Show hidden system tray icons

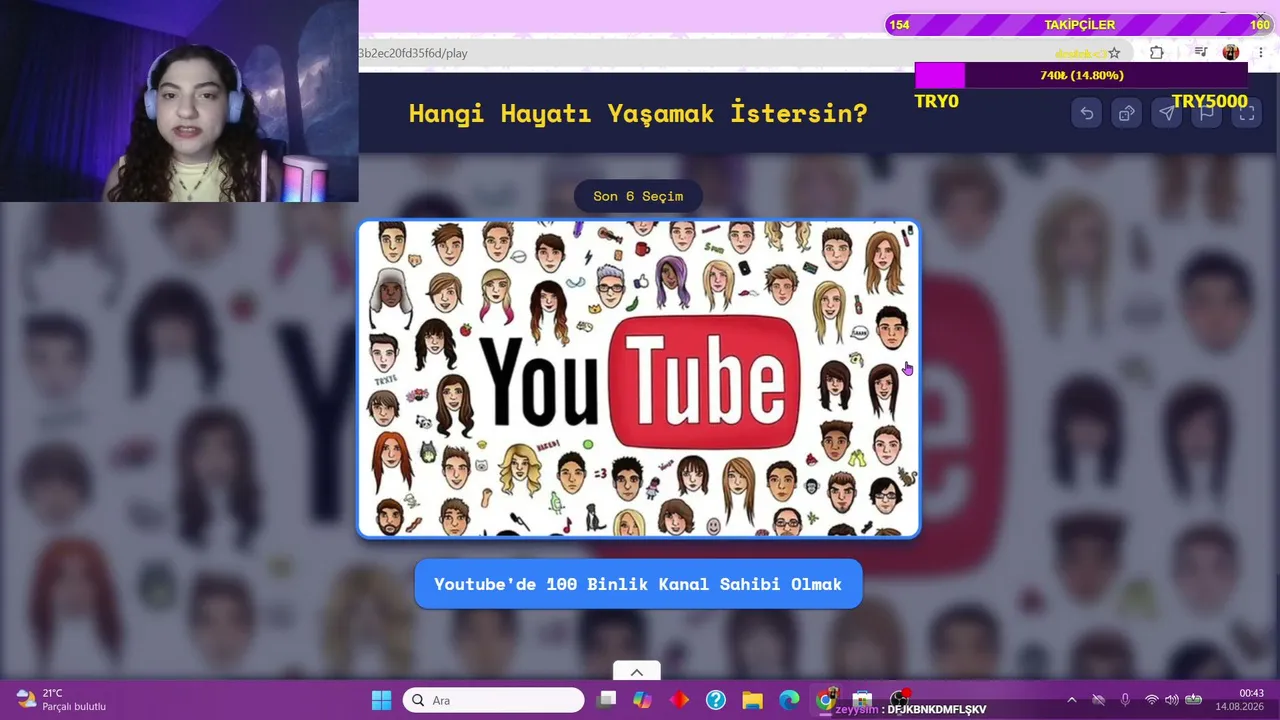tap(1072, 700)
